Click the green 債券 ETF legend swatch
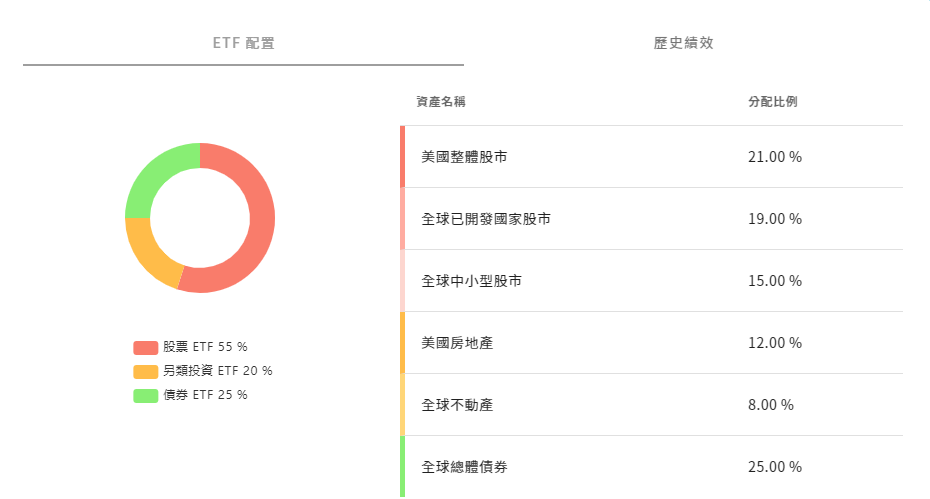This screenshot has height=499, width=930. [x=145, y=396]
